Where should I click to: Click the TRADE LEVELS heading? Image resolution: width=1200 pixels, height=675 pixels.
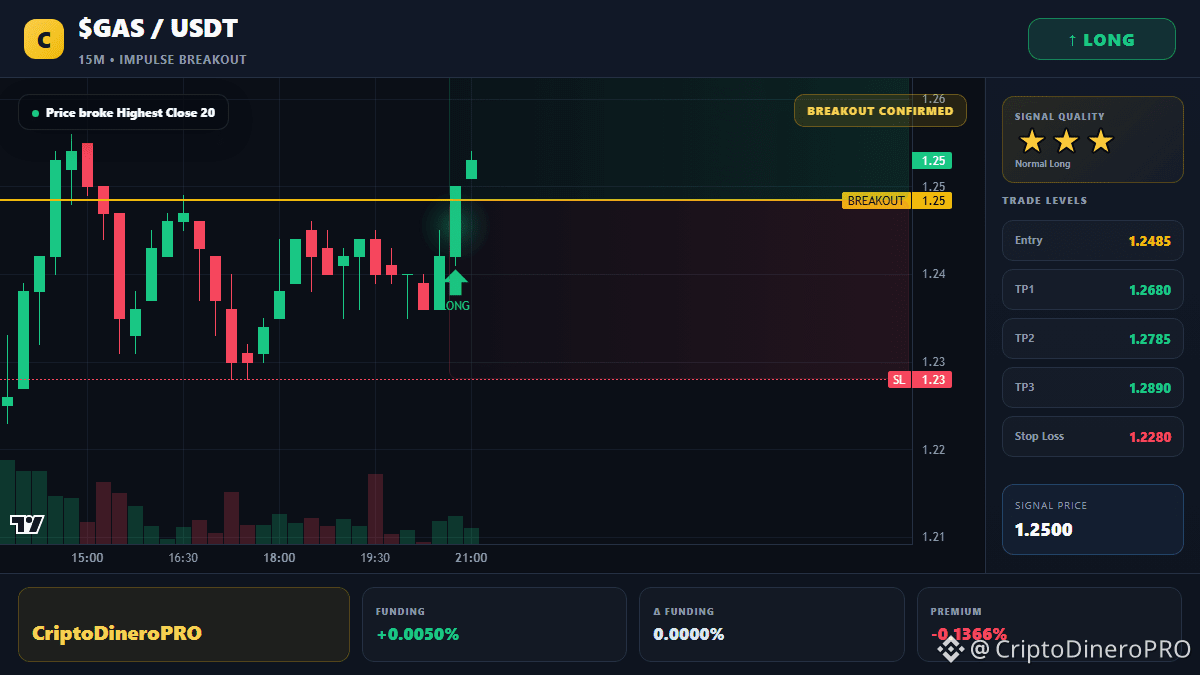coord(1044,201)
